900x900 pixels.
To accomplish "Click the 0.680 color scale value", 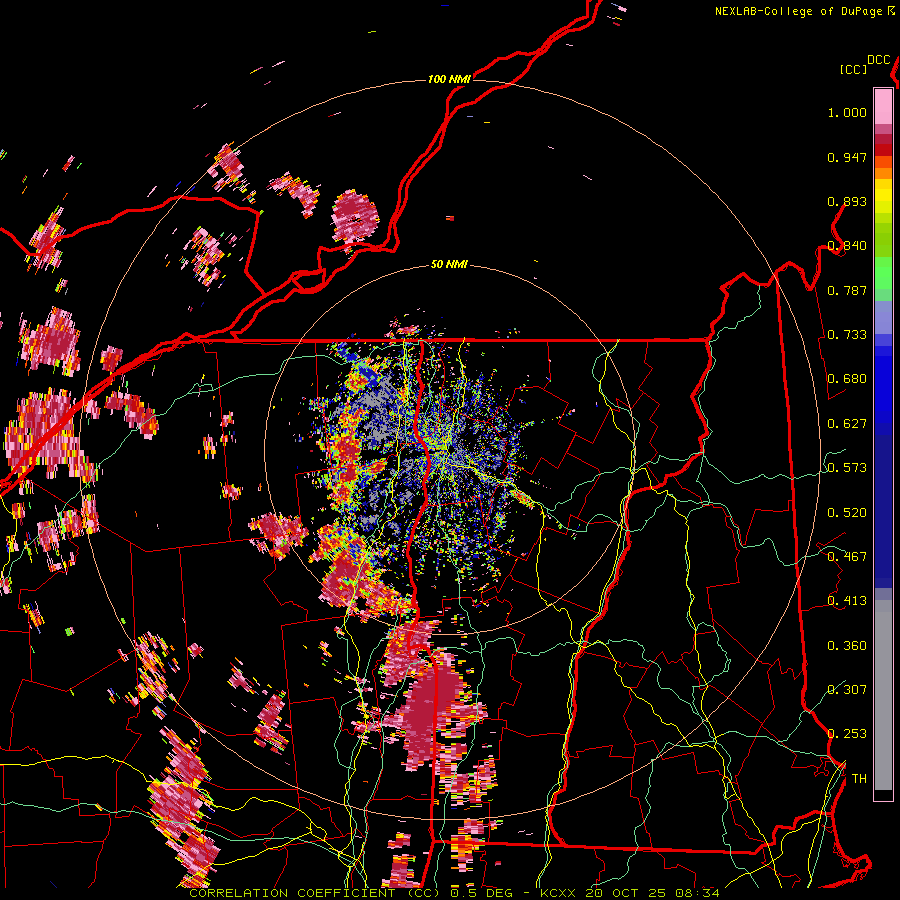I will pos(847,379).
